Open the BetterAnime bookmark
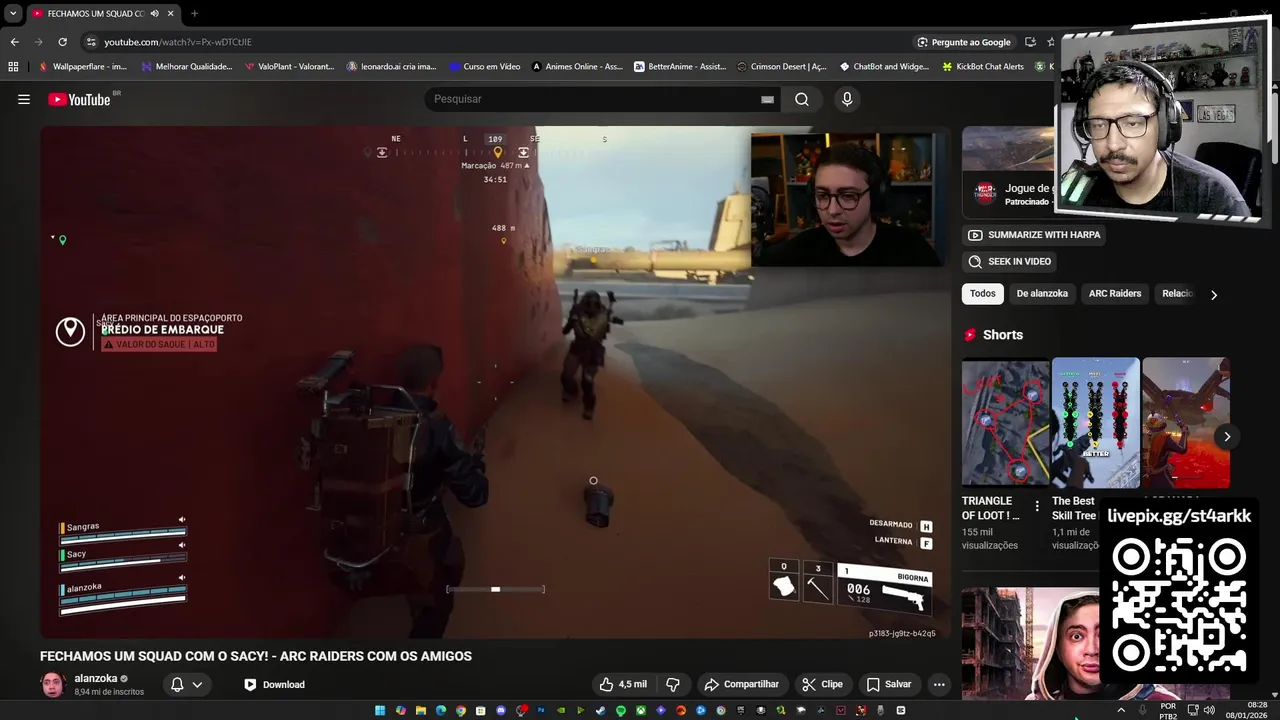1280x720 pixels. tap(680, 66)
